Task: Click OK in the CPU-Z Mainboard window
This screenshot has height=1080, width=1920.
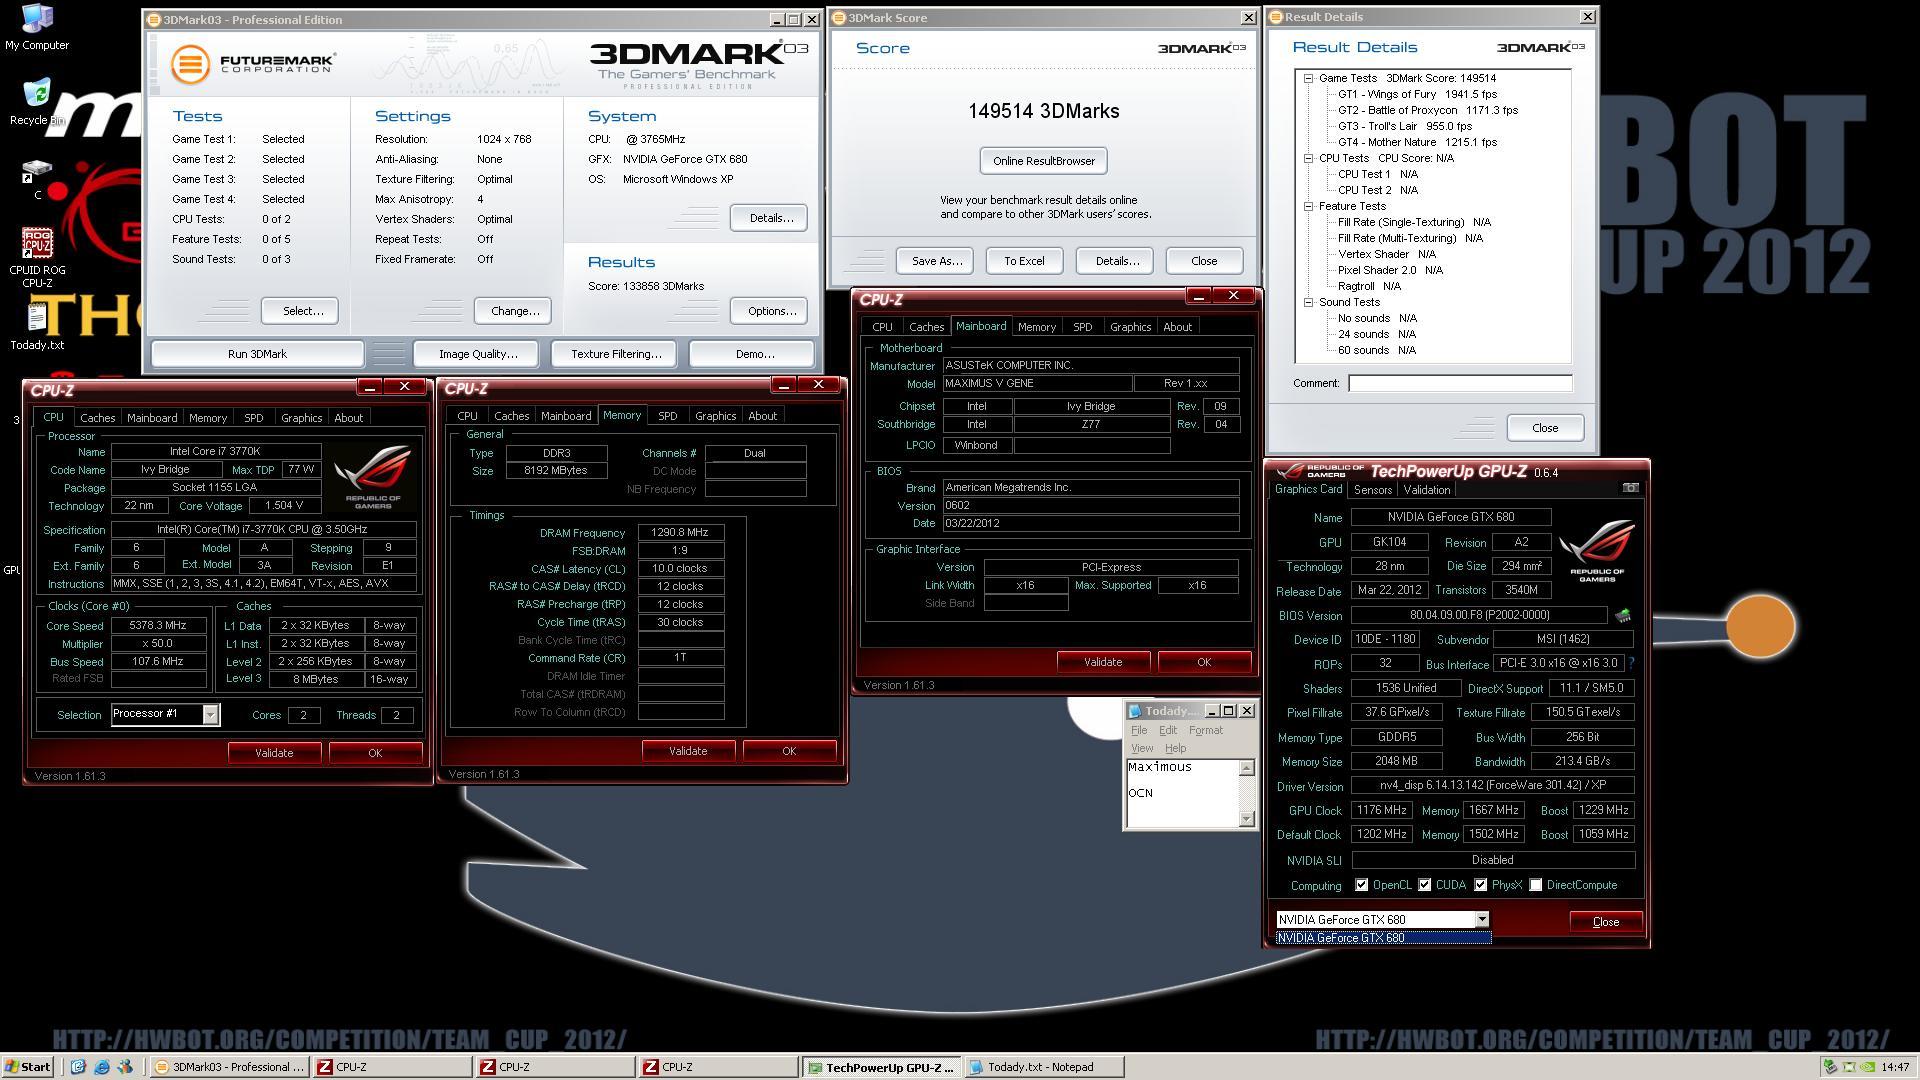Action: 1204,662
